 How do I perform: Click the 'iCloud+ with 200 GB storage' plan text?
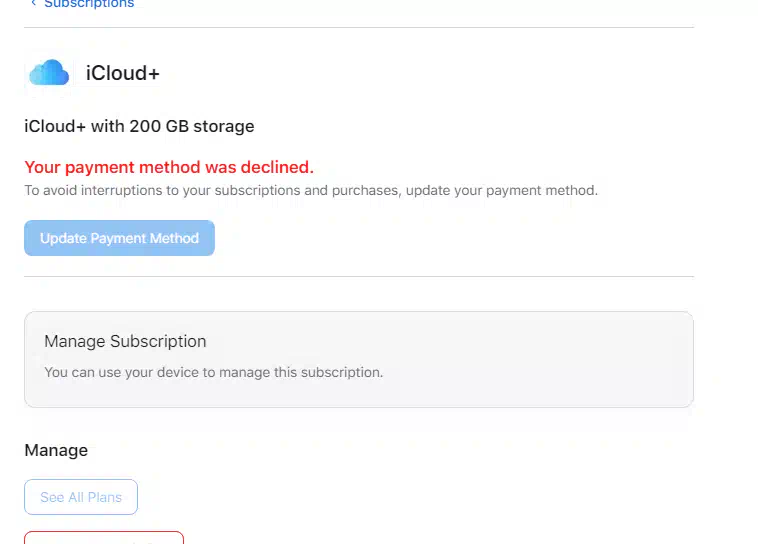point(139,126)
